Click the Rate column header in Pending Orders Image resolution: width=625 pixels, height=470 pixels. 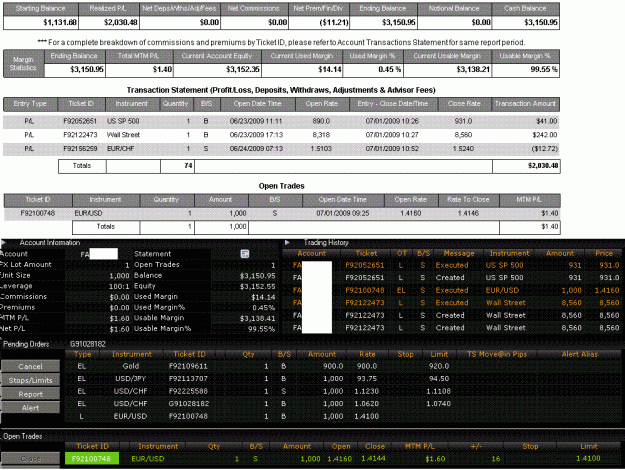click(367, 354)
